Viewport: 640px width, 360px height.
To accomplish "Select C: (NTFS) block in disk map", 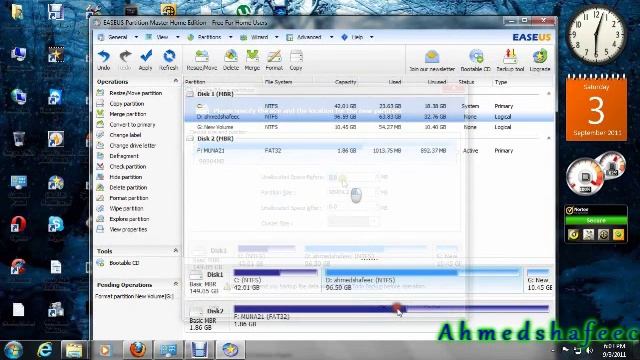I will click(x=276, y=280).
